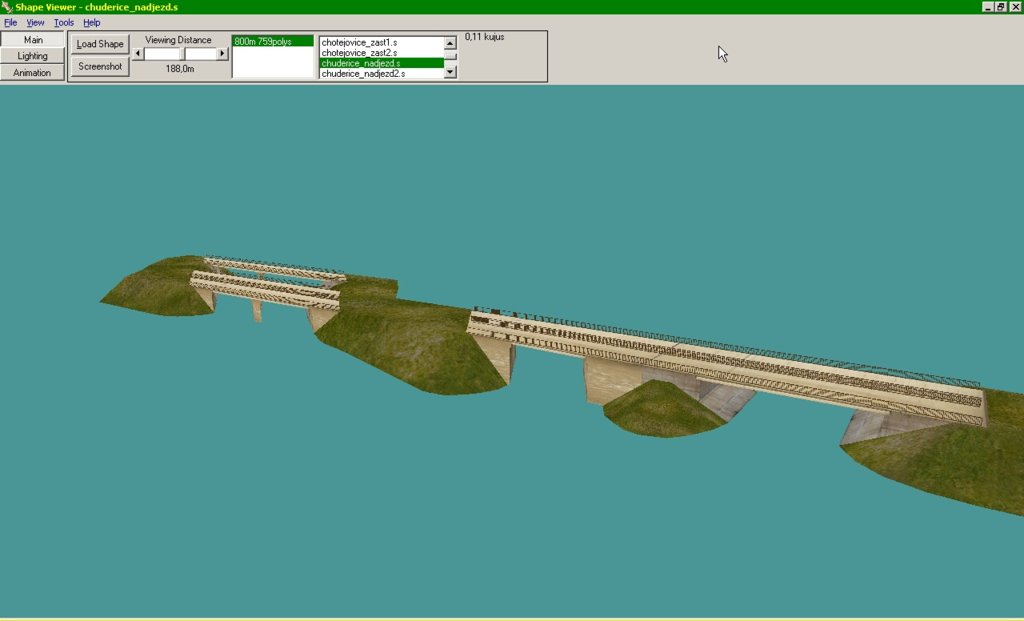This screenshot has height=621, width=1024.
Task: Select the 800m 759polys LOD entry
Action: pos(272,42)
